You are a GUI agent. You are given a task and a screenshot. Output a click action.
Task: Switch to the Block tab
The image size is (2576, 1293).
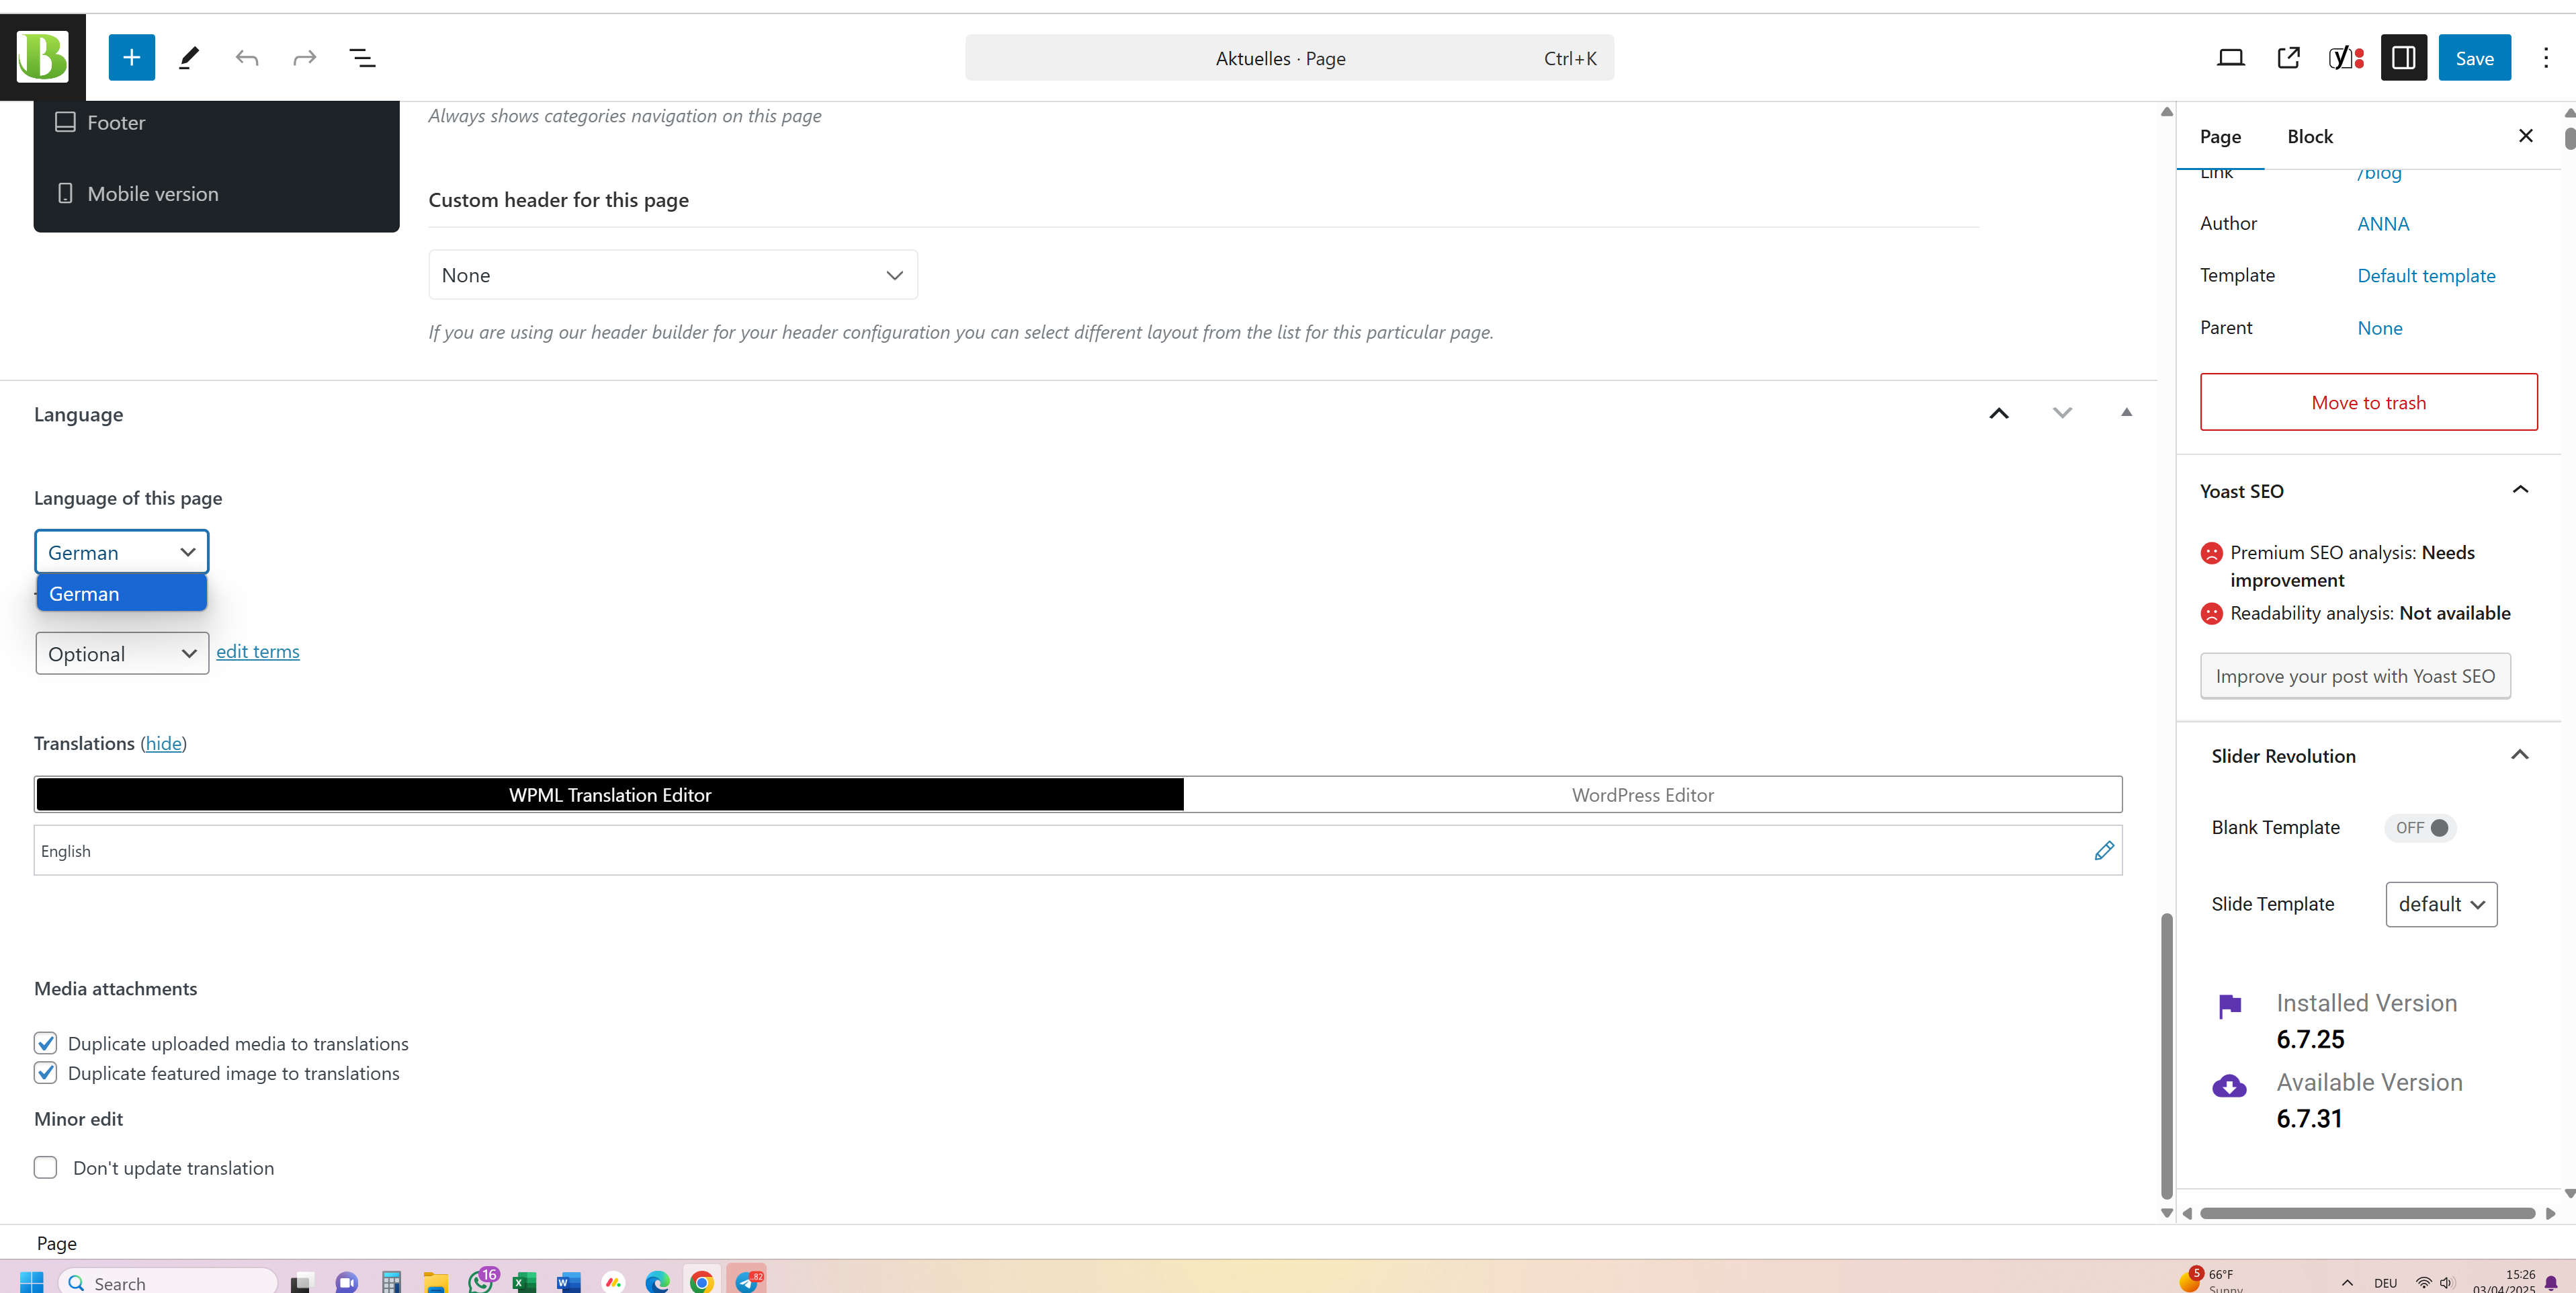pyautogui.click(x=2309, y=137)
